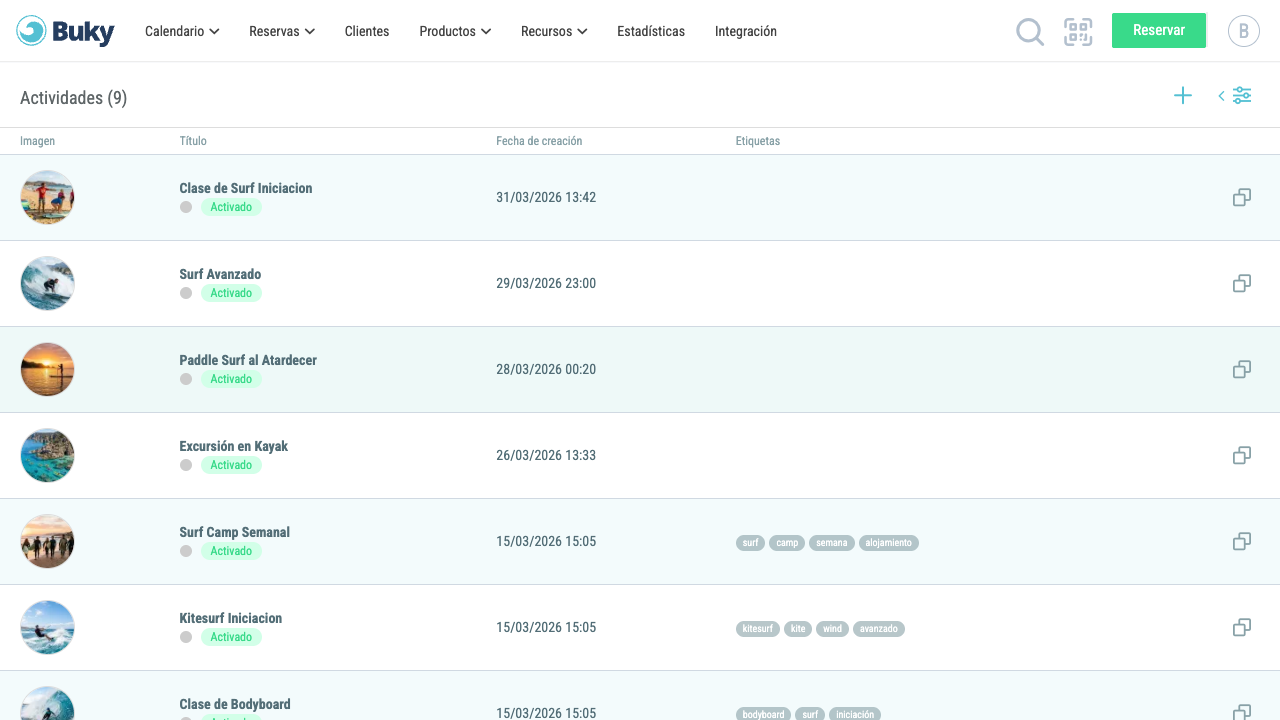1280x720 pixels.
Task: Open the QR code scanner icon
Action: 1078,32
